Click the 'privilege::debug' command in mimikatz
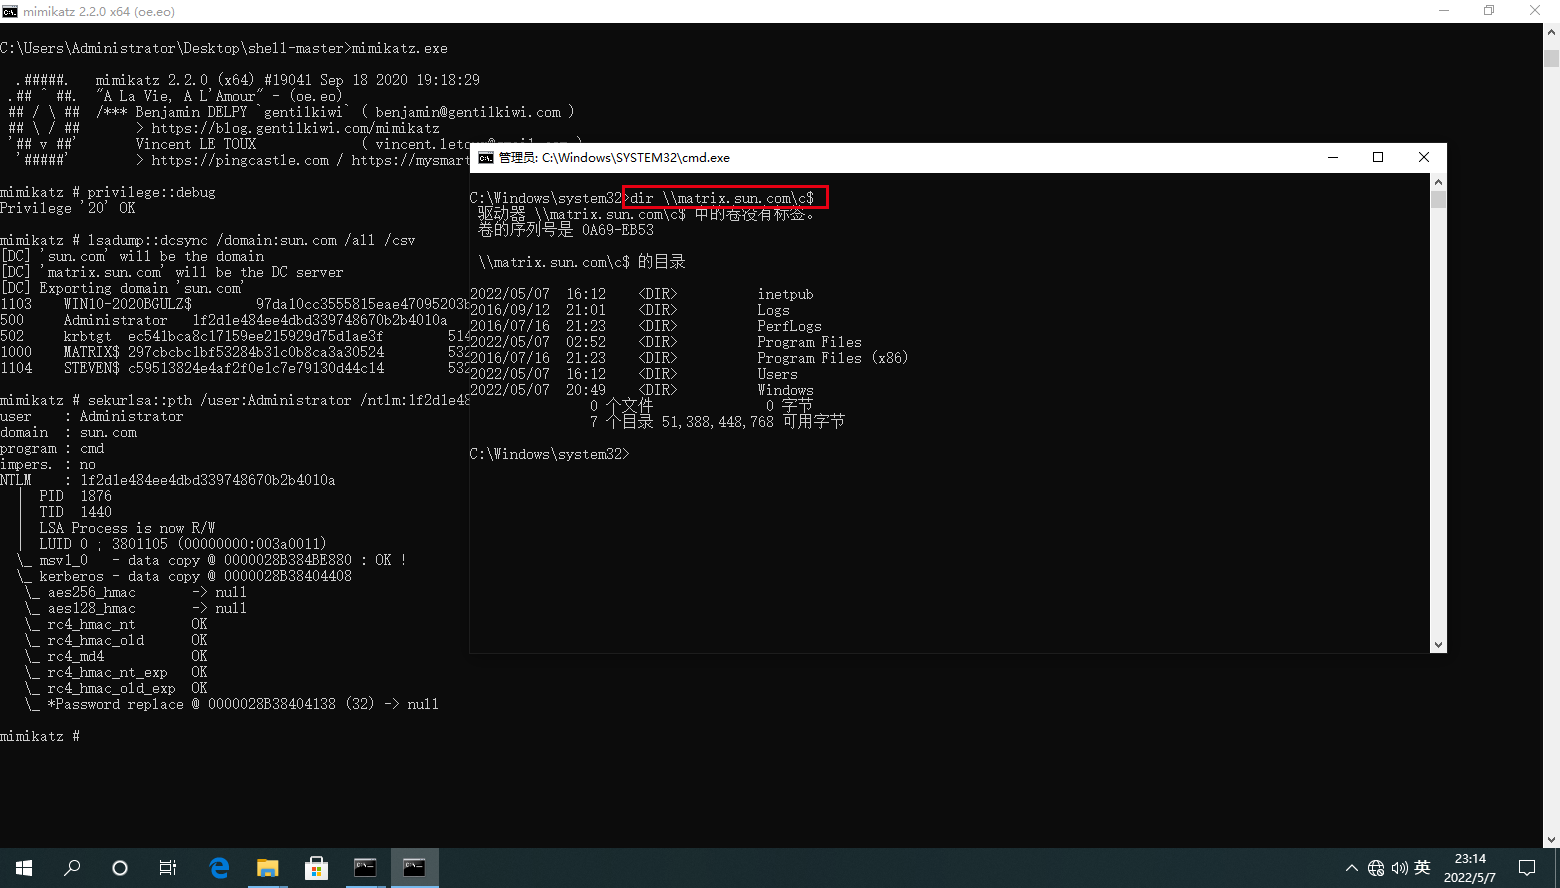 pos(151,192)
